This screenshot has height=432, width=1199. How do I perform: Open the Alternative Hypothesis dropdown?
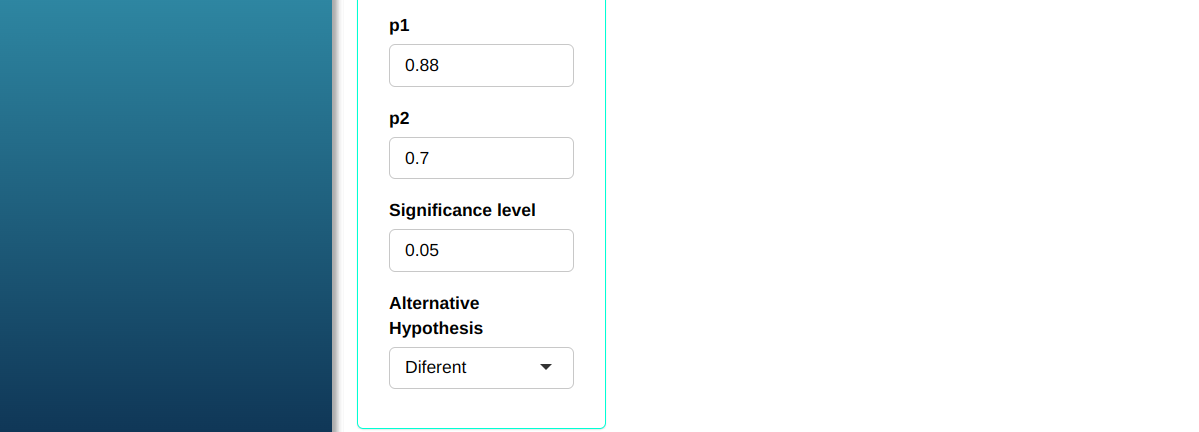coord(481,368)
